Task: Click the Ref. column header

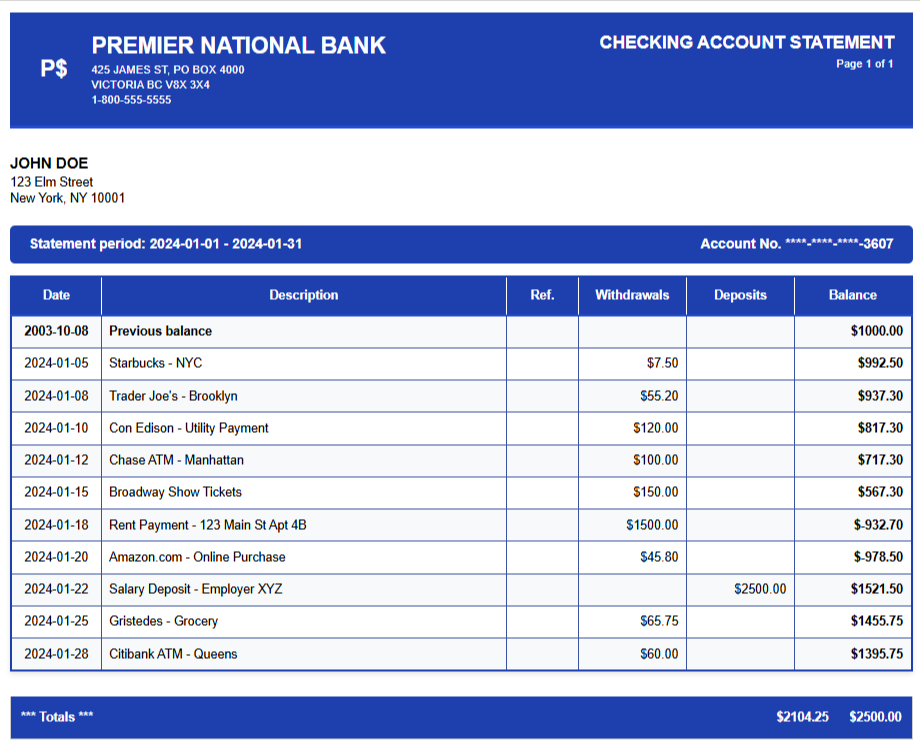Action: 542,295
